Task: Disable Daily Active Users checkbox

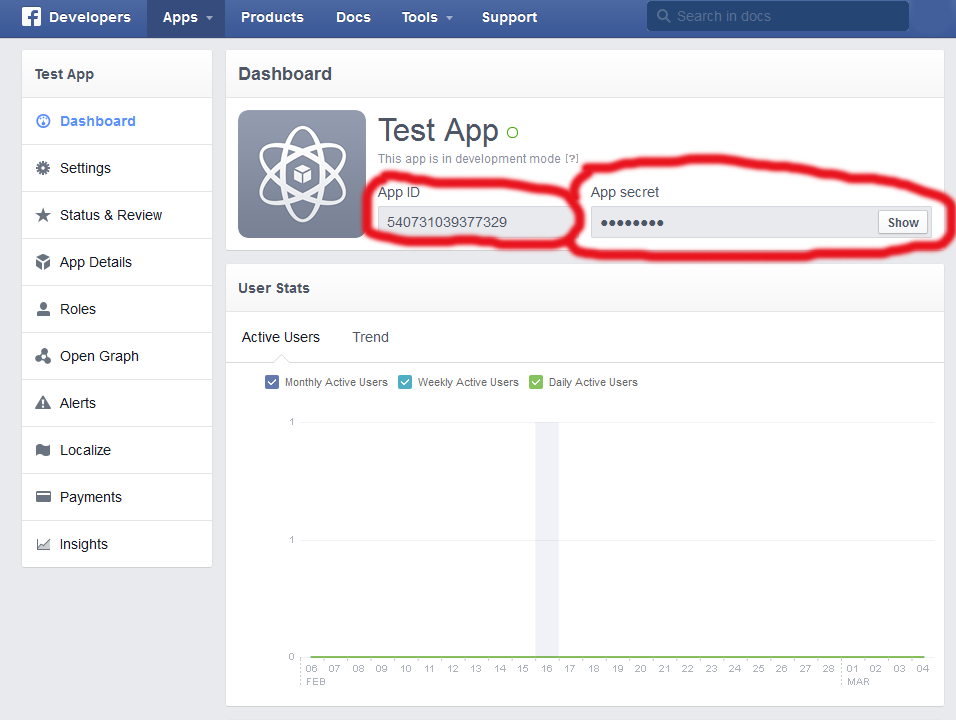Action: pos(536,382)
